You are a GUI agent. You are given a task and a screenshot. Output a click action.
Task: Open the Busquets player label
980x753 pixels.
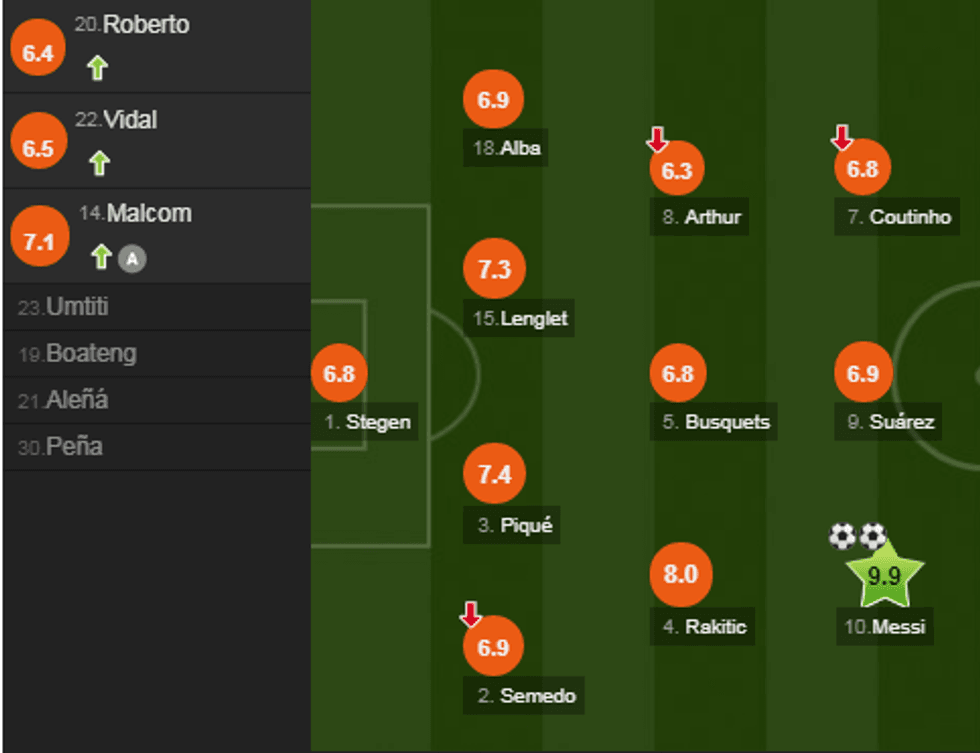click(x=715, y=422)
